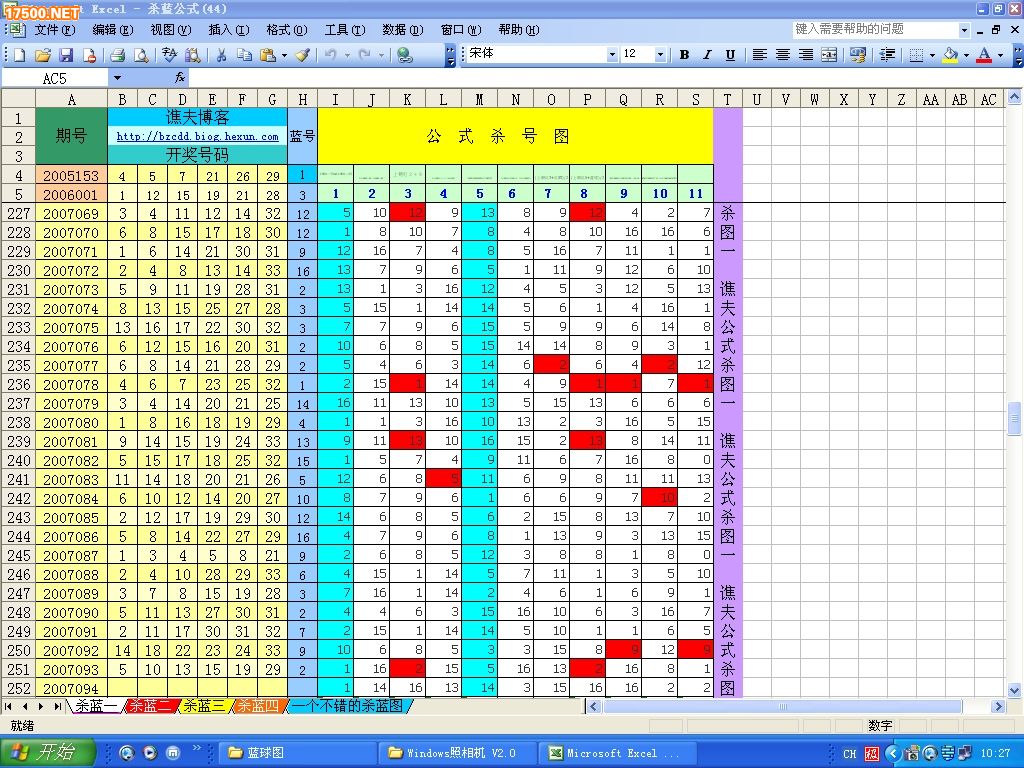Click the Windows 开始 start button

pyautogui.click(x=47, y=753)
